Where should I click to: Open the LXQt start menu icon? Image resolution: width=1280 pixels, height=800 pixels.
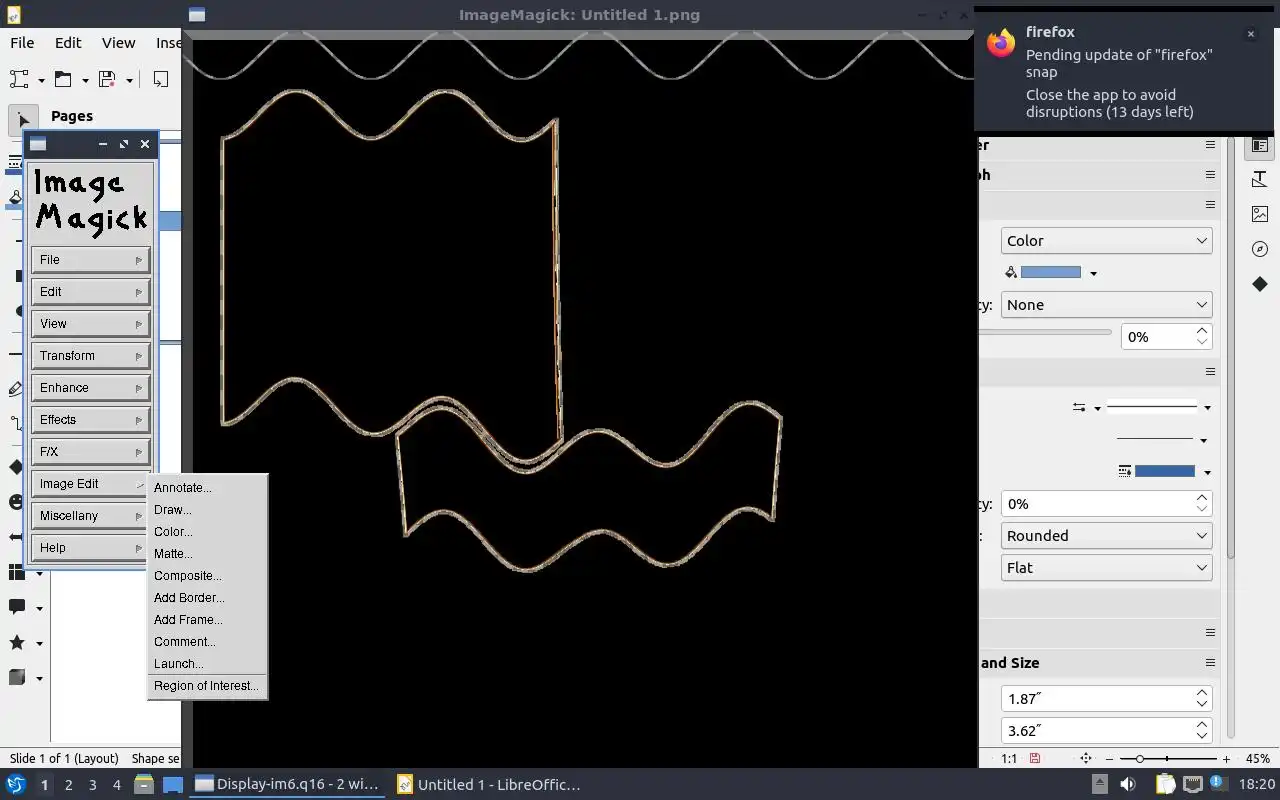coord(16,784)
